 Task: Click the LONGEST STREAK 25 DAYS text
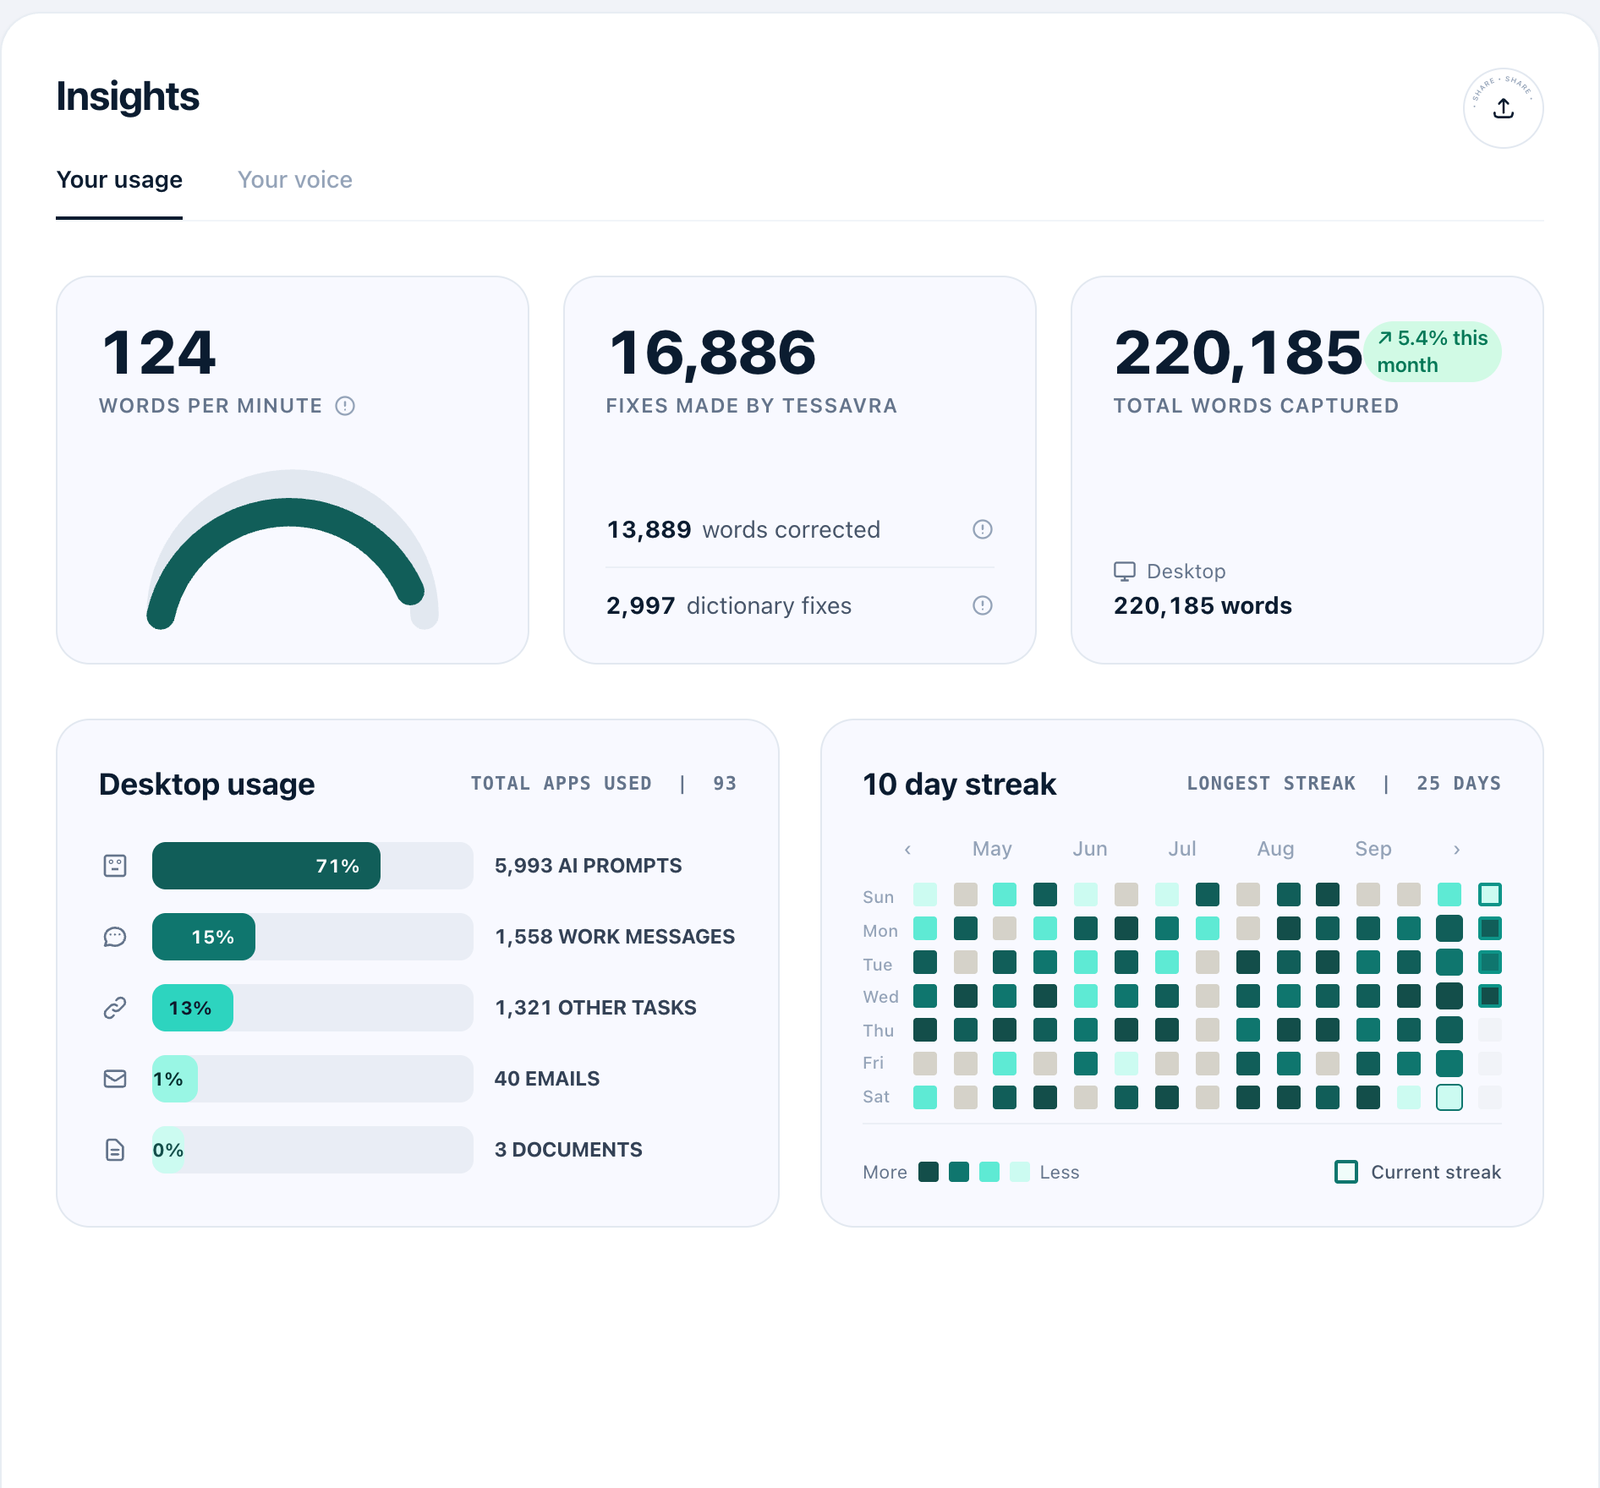click(x=1344, y=783)
